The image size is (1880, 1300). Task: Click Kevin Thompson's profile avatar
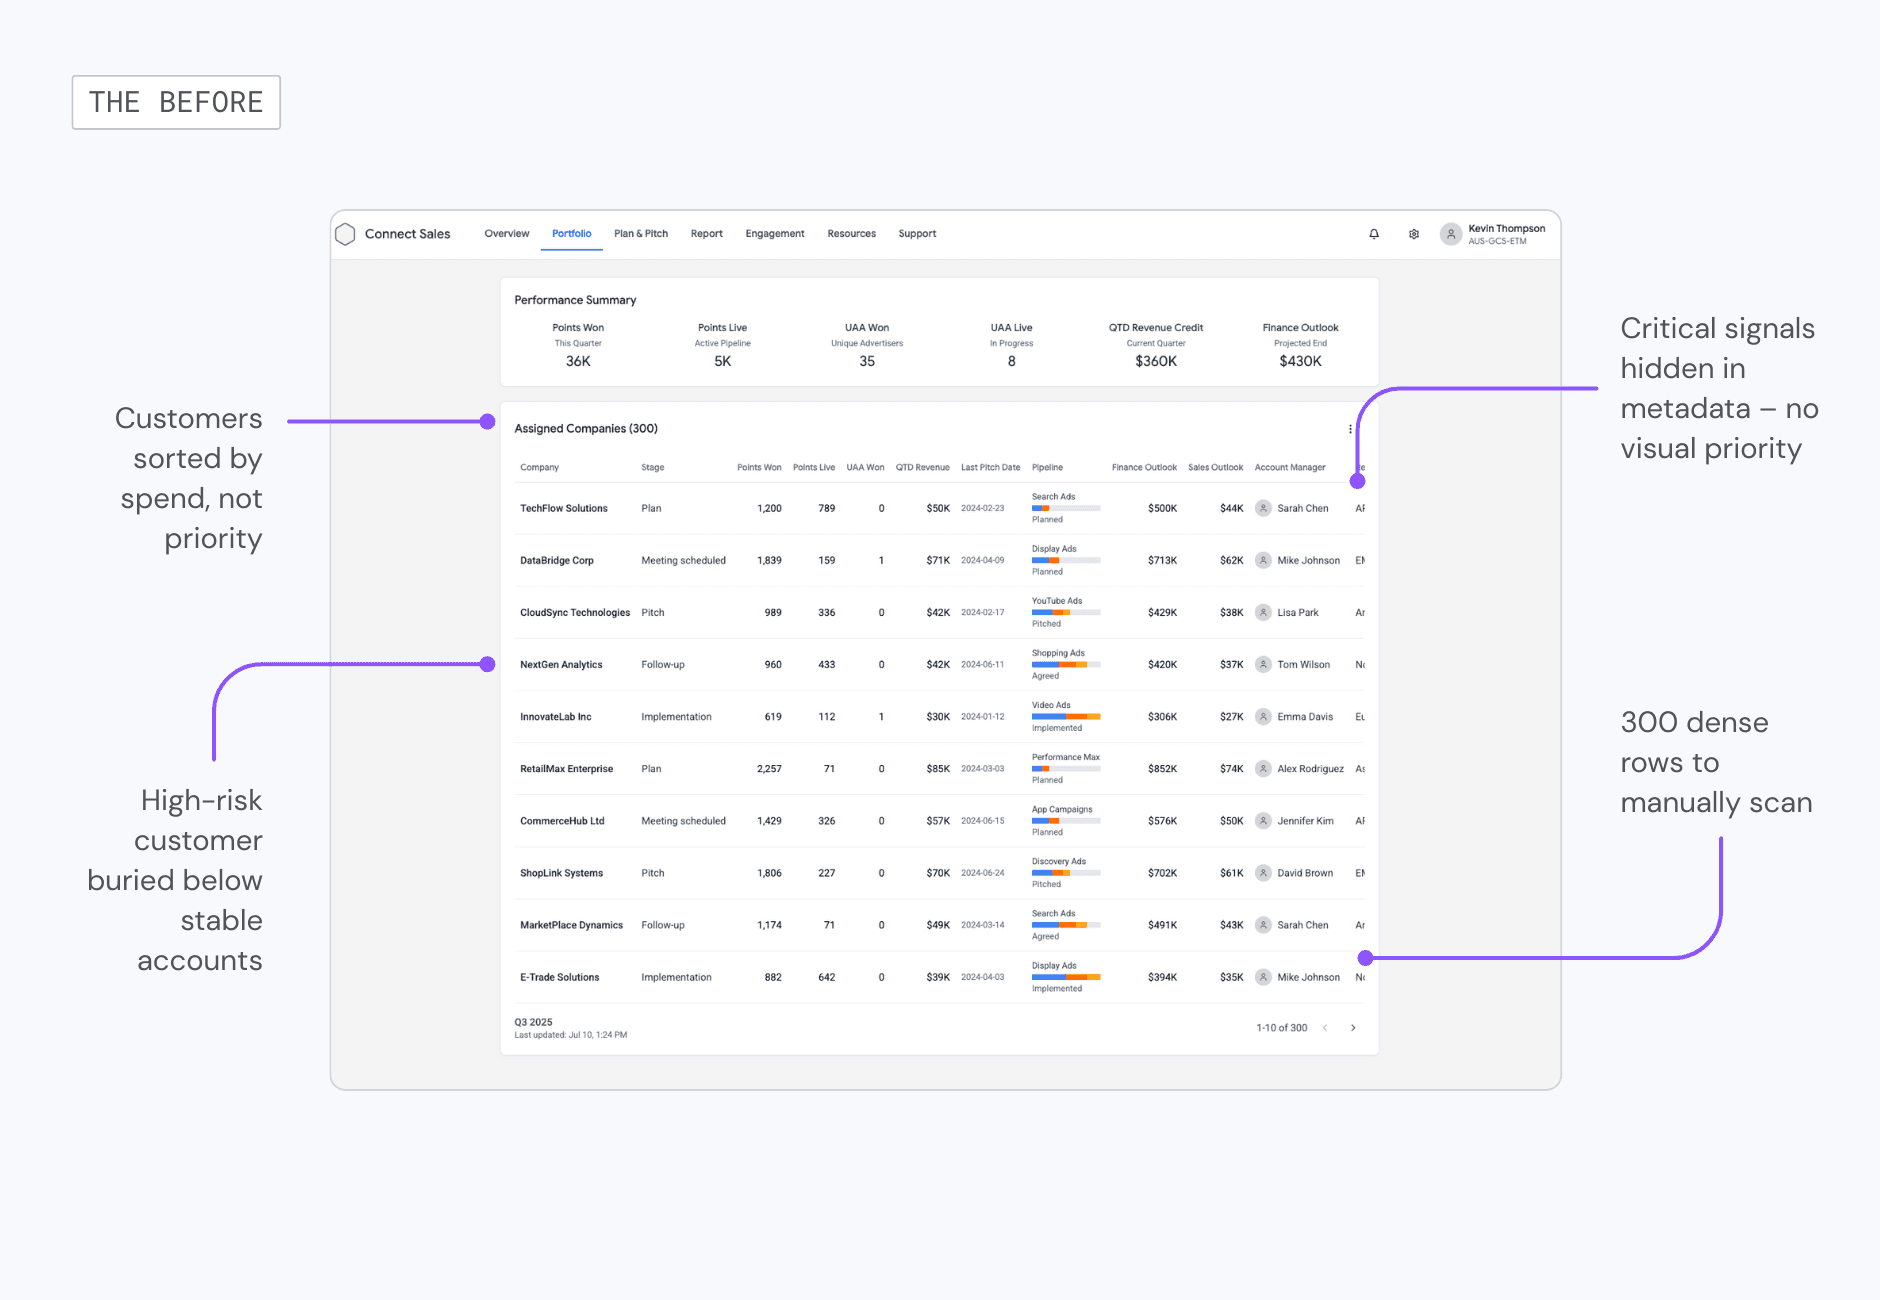(x=1451, y=233)
